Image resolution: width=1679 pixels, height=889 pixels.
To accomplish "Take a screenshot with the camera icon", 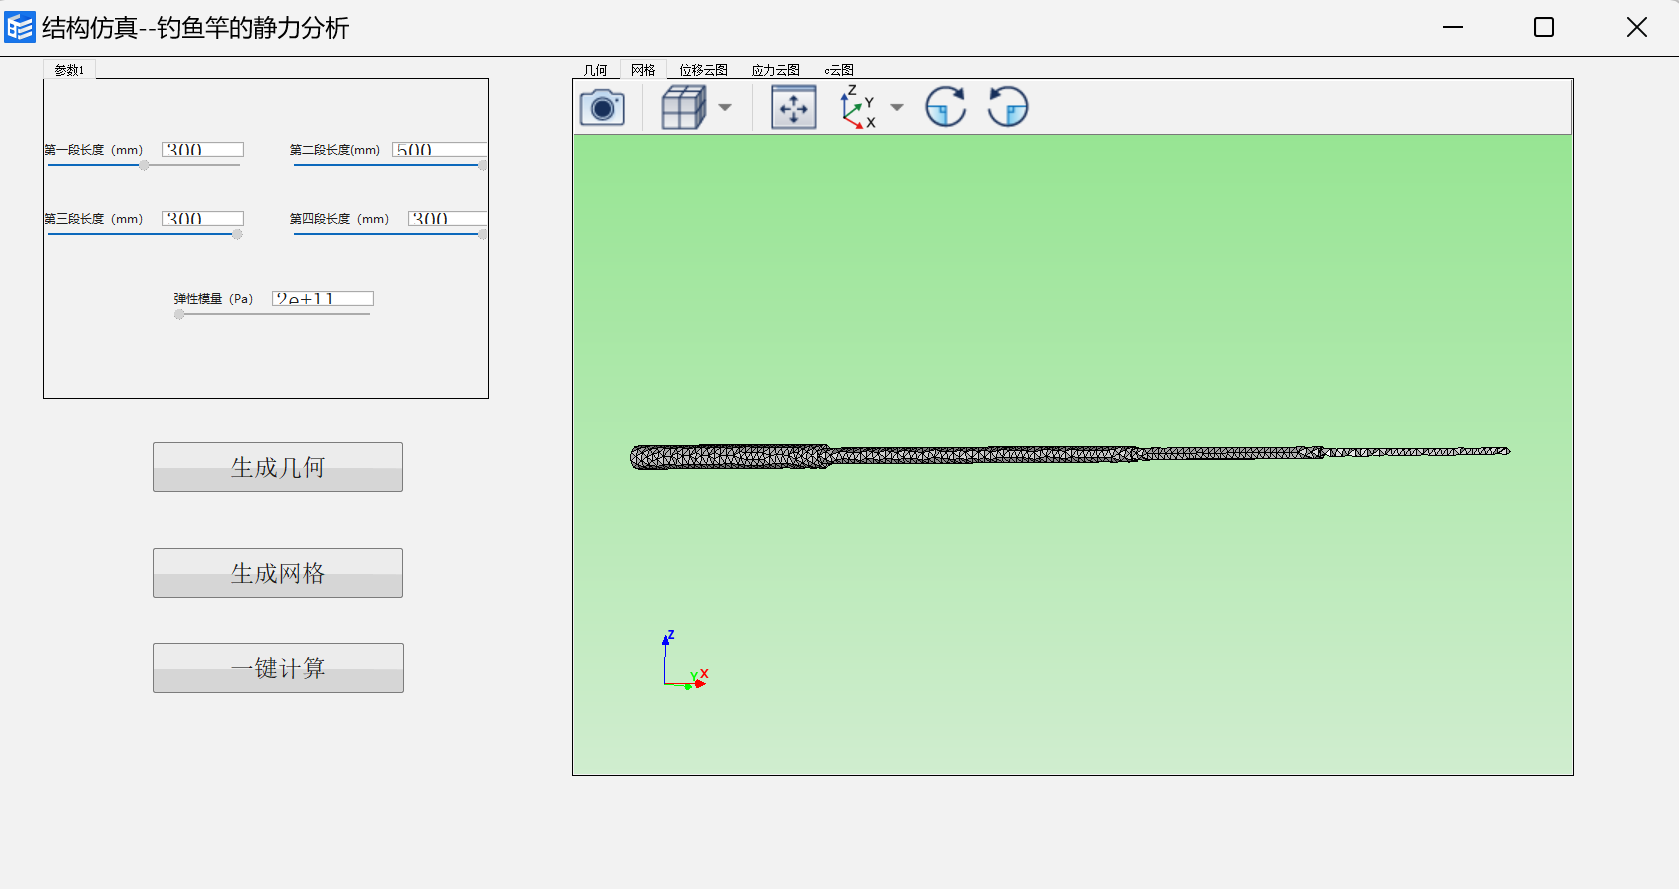I will [602, 107].
